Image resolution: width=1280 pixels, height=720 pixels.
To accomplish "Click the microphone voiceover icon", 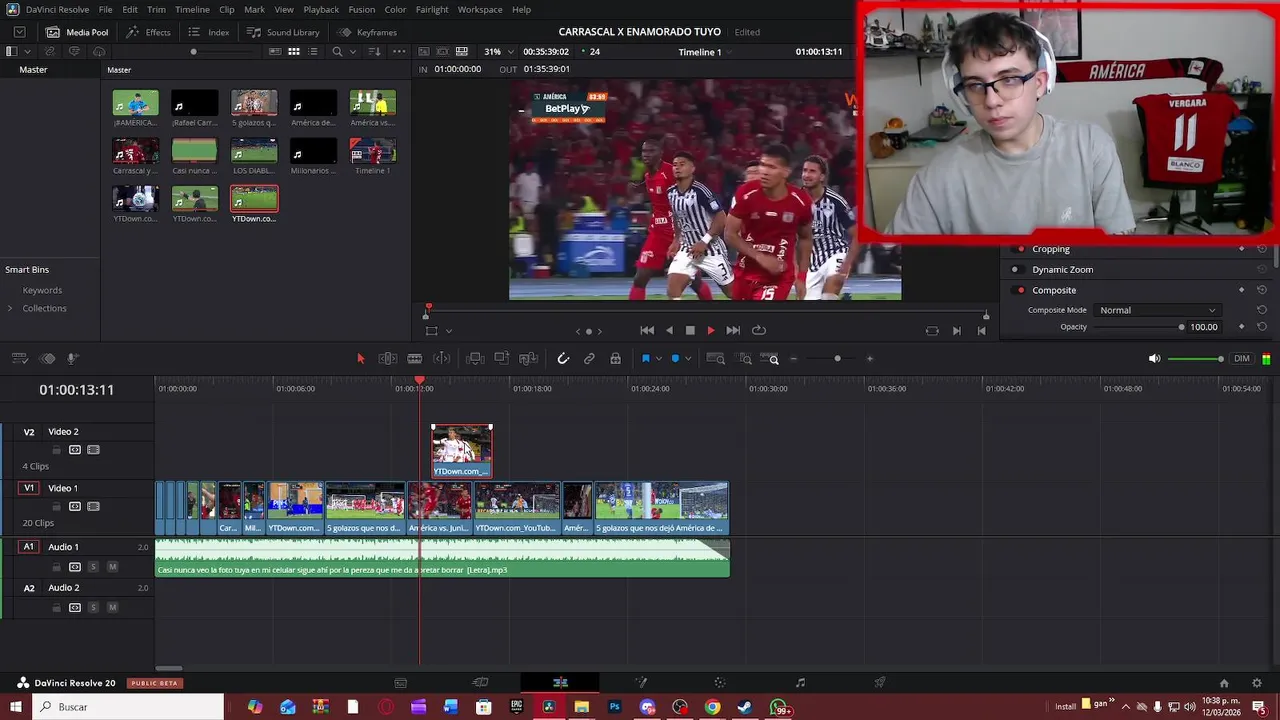I will pyautogui.click(x=73, y=359).
